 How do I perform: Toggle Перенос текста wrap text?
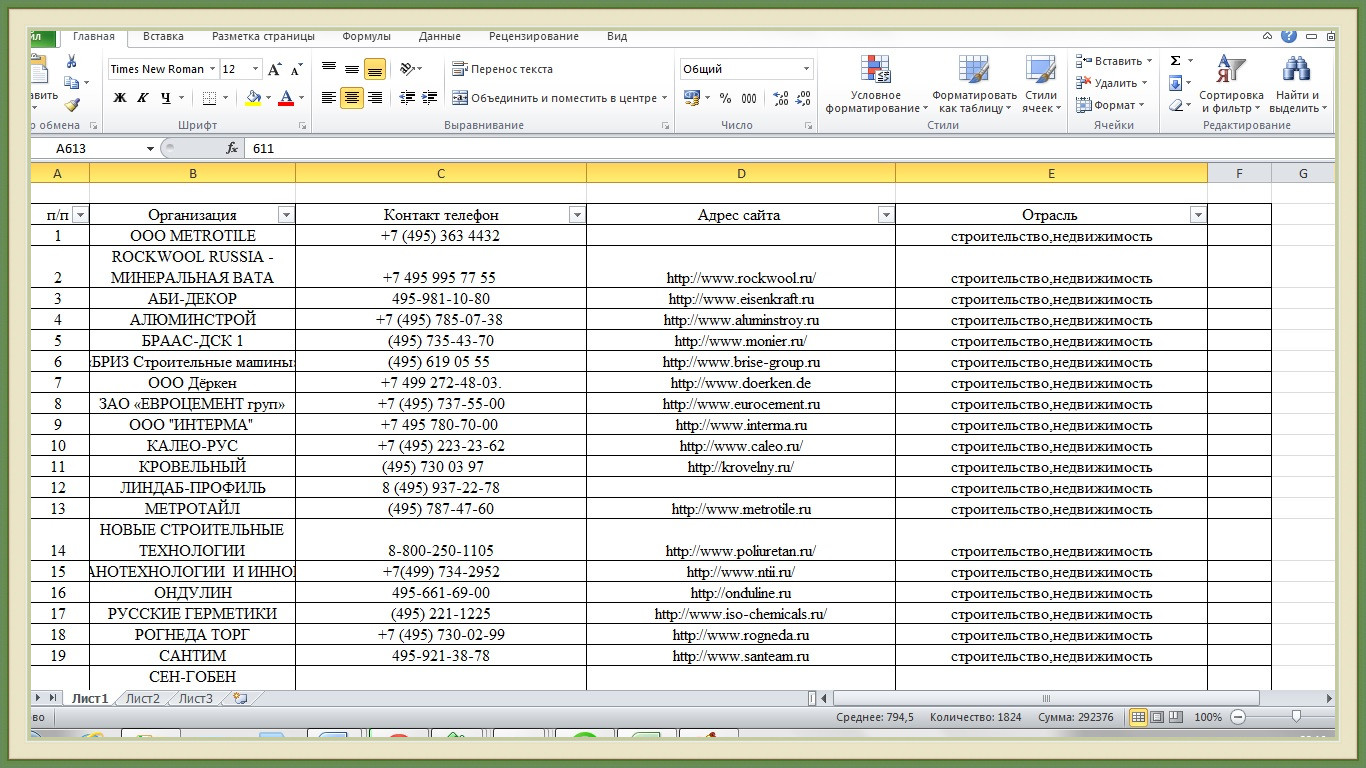(502, 69)
